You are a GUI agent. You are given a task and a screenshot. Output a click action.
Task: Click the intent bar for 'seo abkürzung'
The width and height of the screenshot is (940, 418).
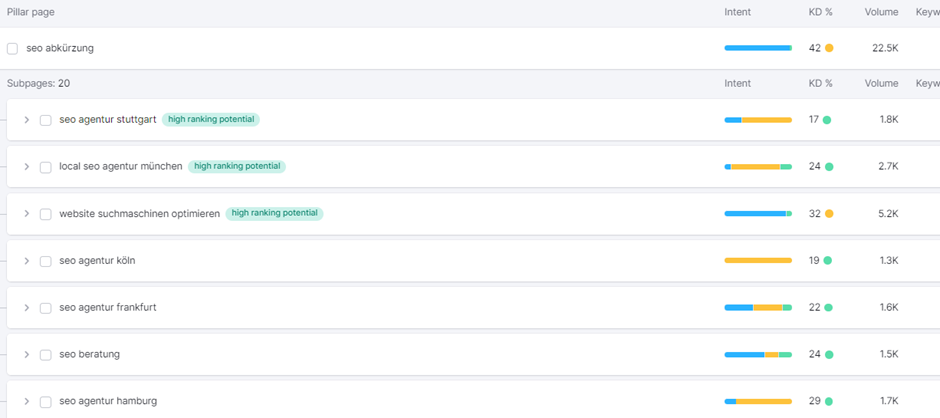[758, 48]
